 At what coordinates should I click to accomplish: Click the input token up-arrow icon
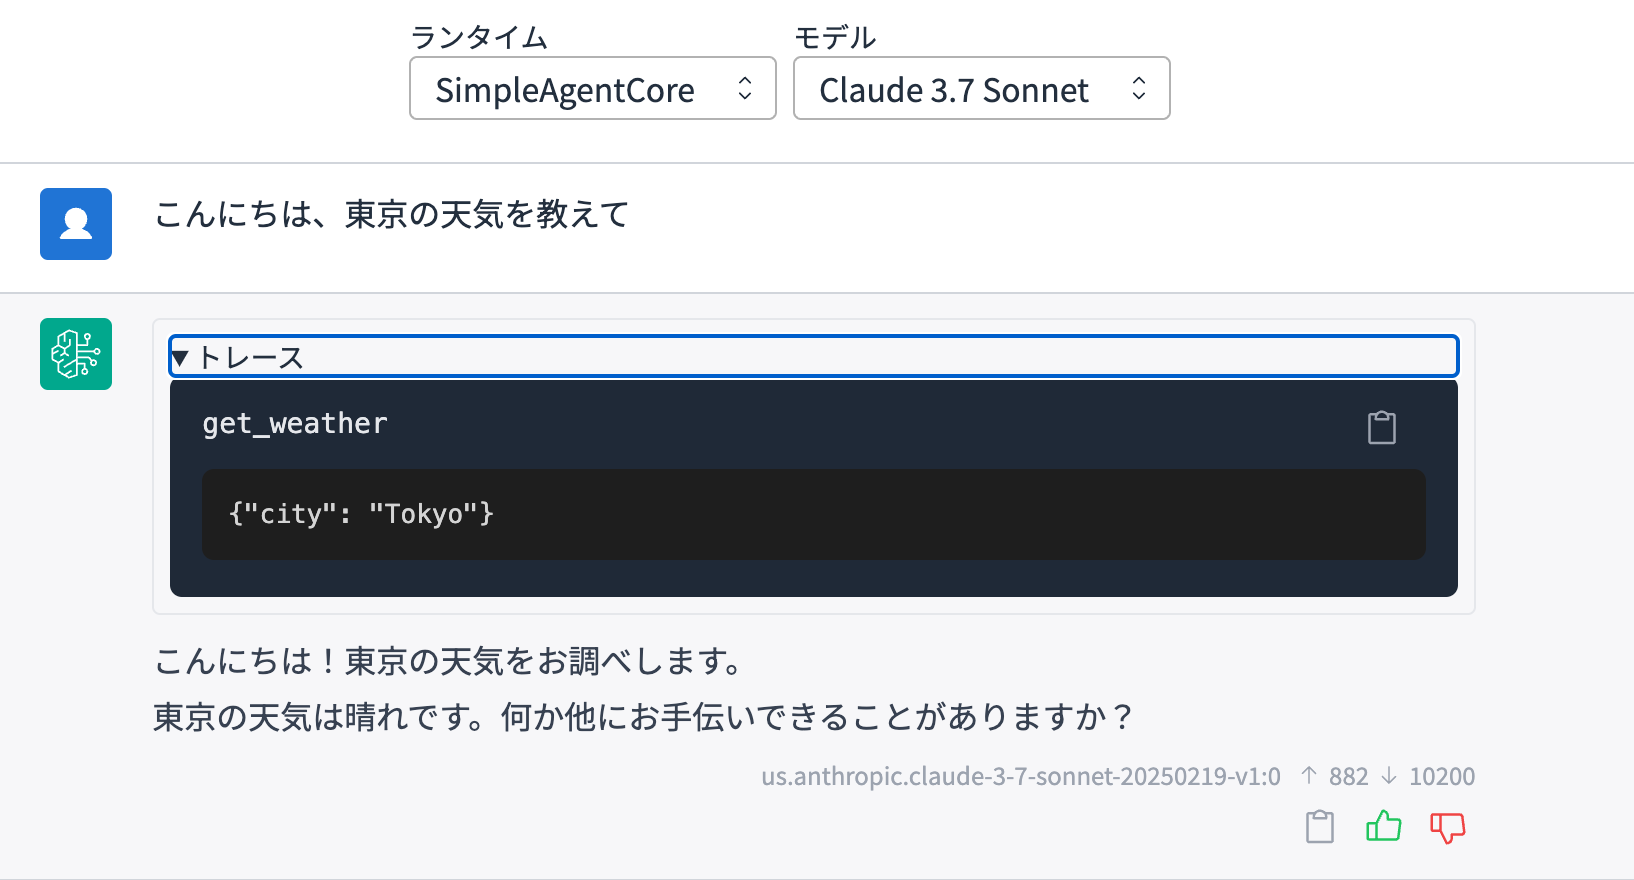[x=1309, y=775]
